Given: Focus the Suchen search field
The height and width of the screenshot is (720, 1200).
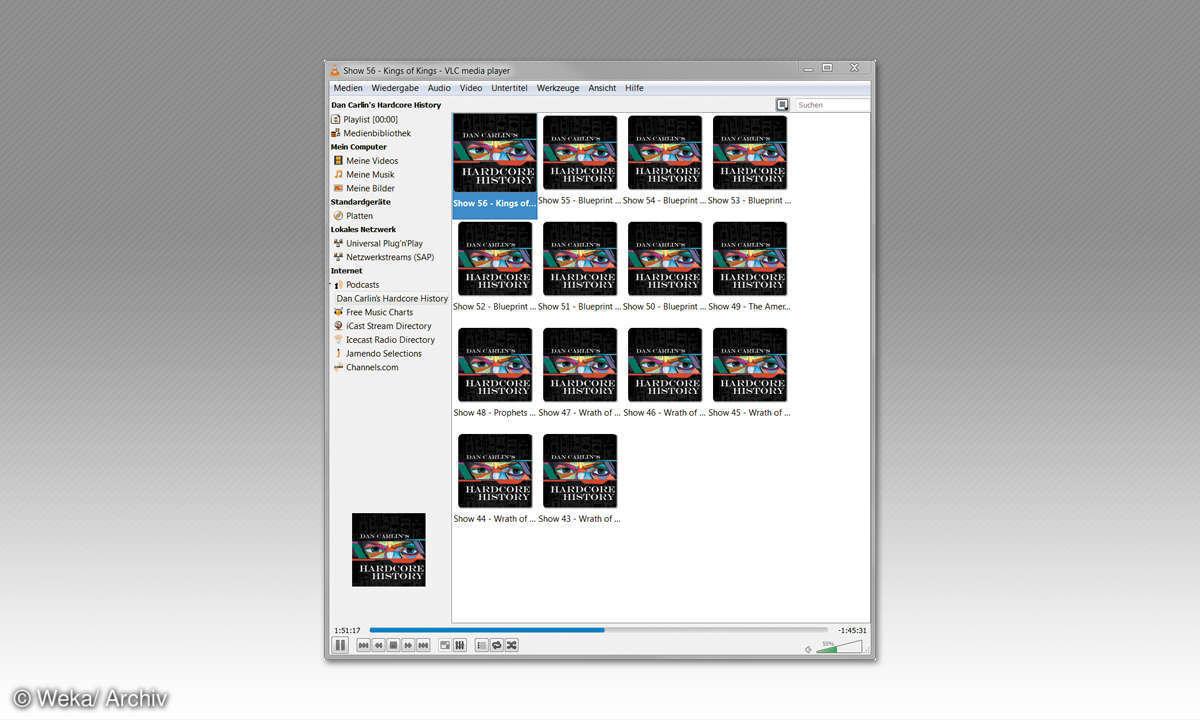Looking at the screenshot, I should click(x=832, y=105).
